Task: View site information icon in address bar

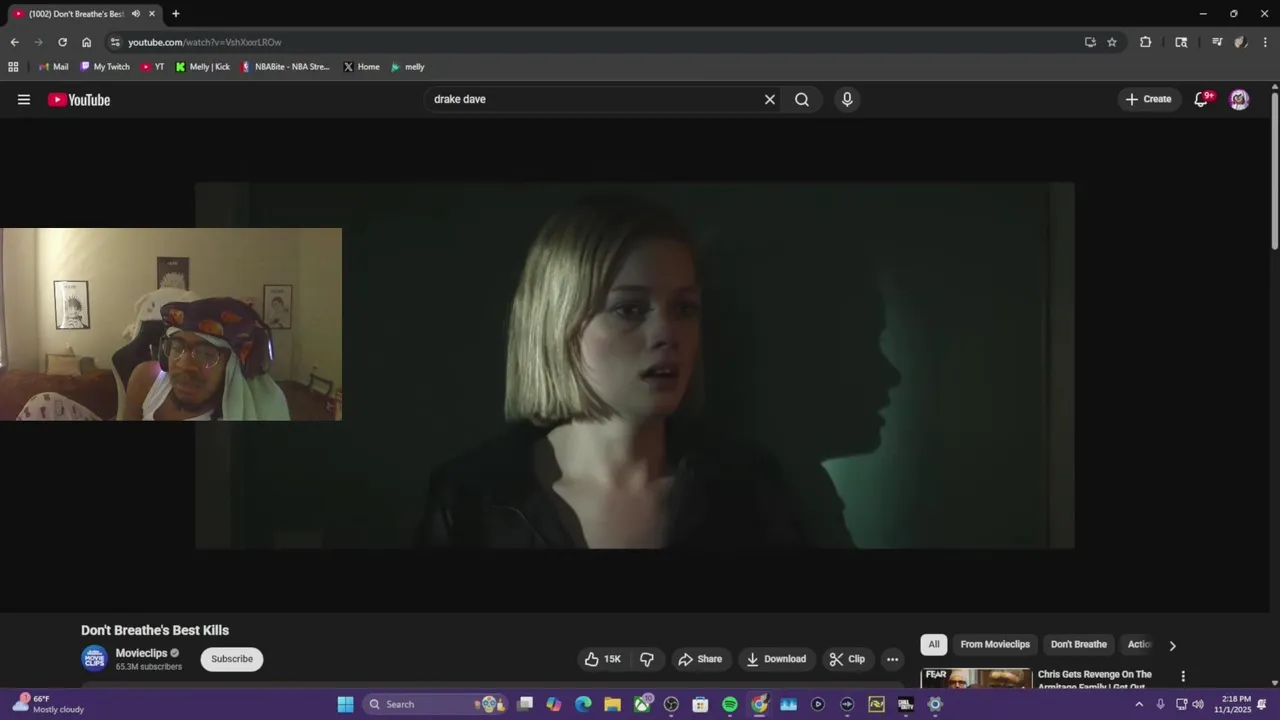Action: 115,42
